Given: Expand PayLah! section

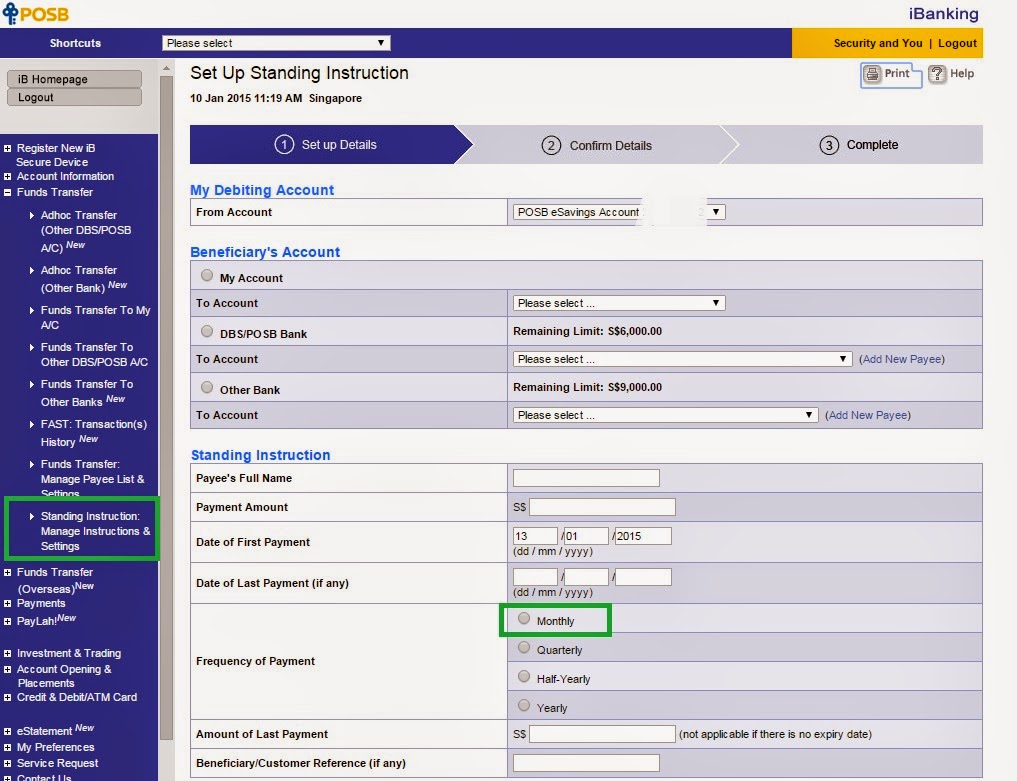Looking at the screenshot, I should (x=8, y=621).
